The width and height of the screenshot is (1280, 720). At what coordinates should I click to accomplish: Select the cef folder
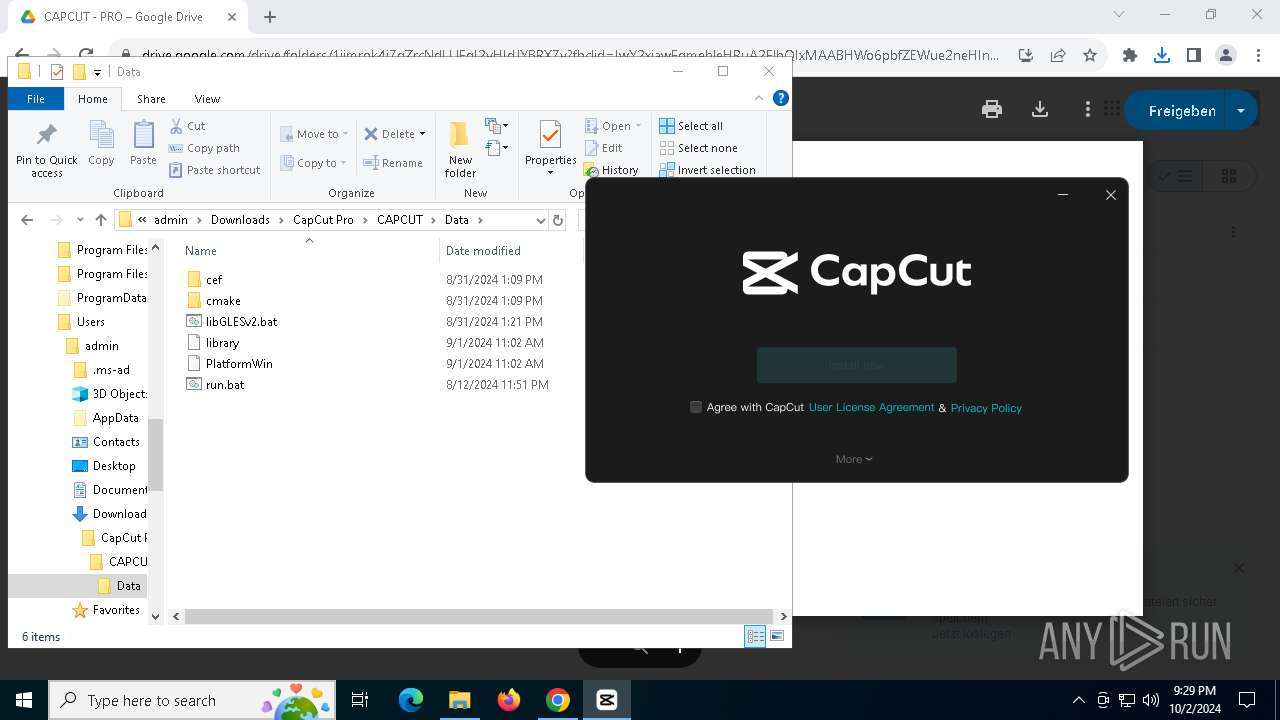[213, 280]
